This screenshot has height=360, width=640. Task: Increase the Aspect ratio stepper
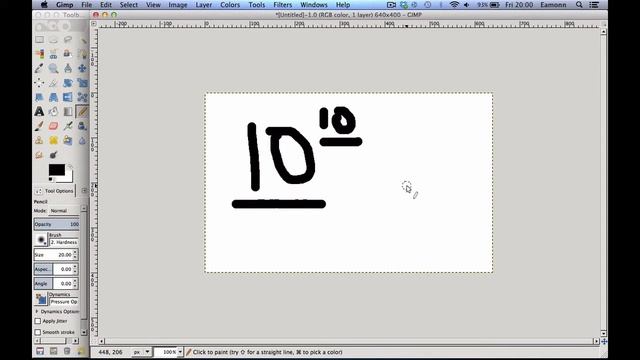click(75, 267)
